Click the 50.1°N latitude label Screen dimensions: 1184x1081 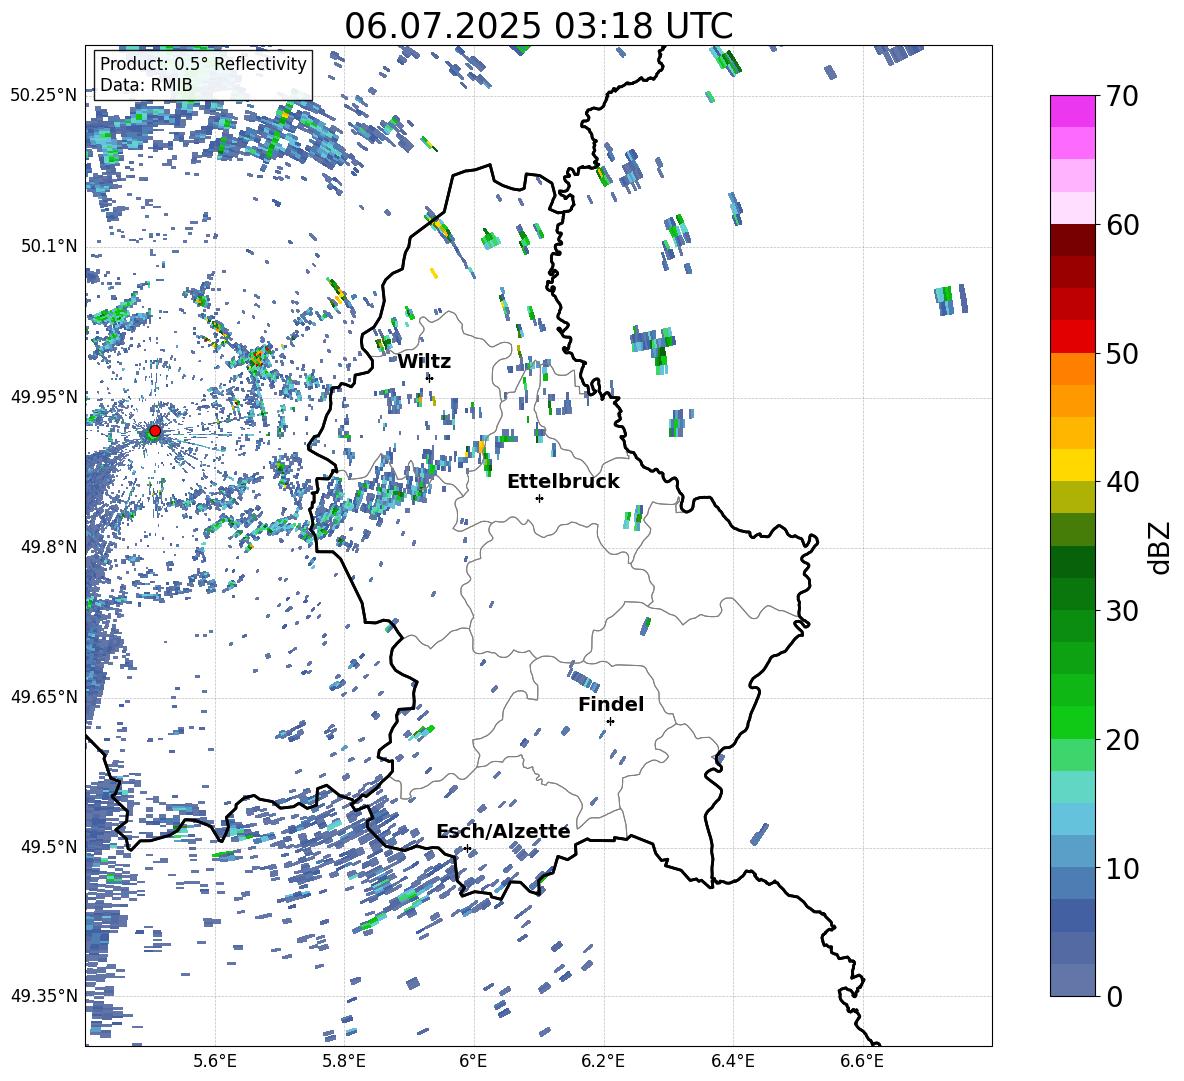[x=48, y=246]
